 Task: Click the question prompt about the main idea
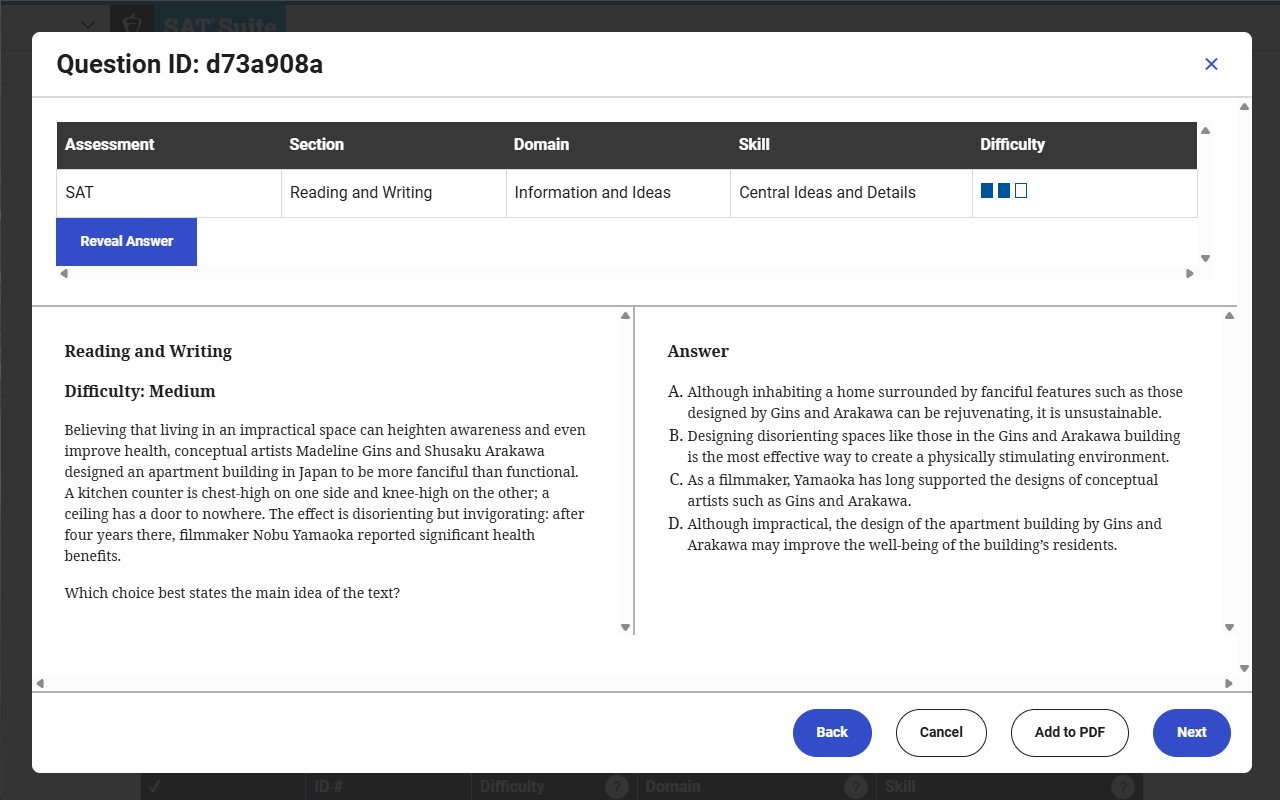[x=232, y=593]
